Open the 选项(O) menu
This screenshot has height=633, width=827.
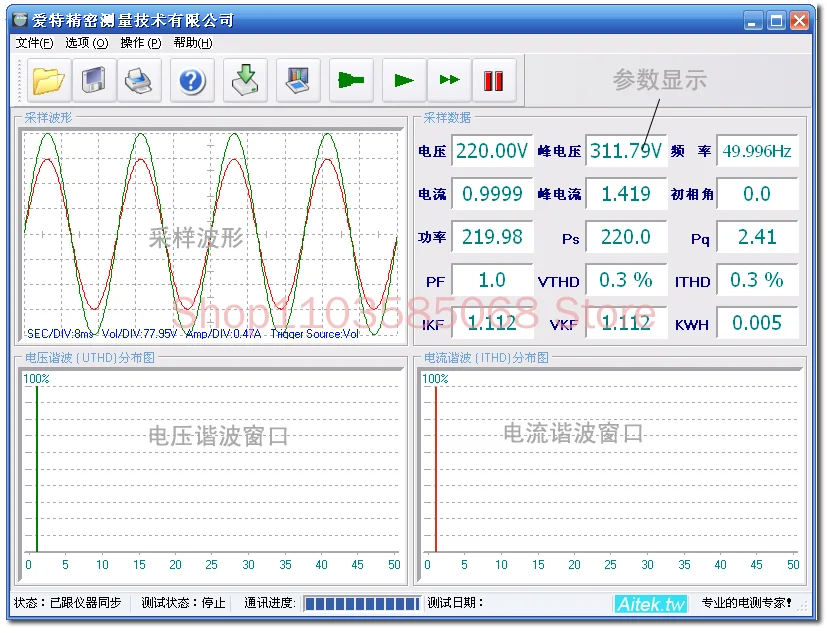point(86,43)
